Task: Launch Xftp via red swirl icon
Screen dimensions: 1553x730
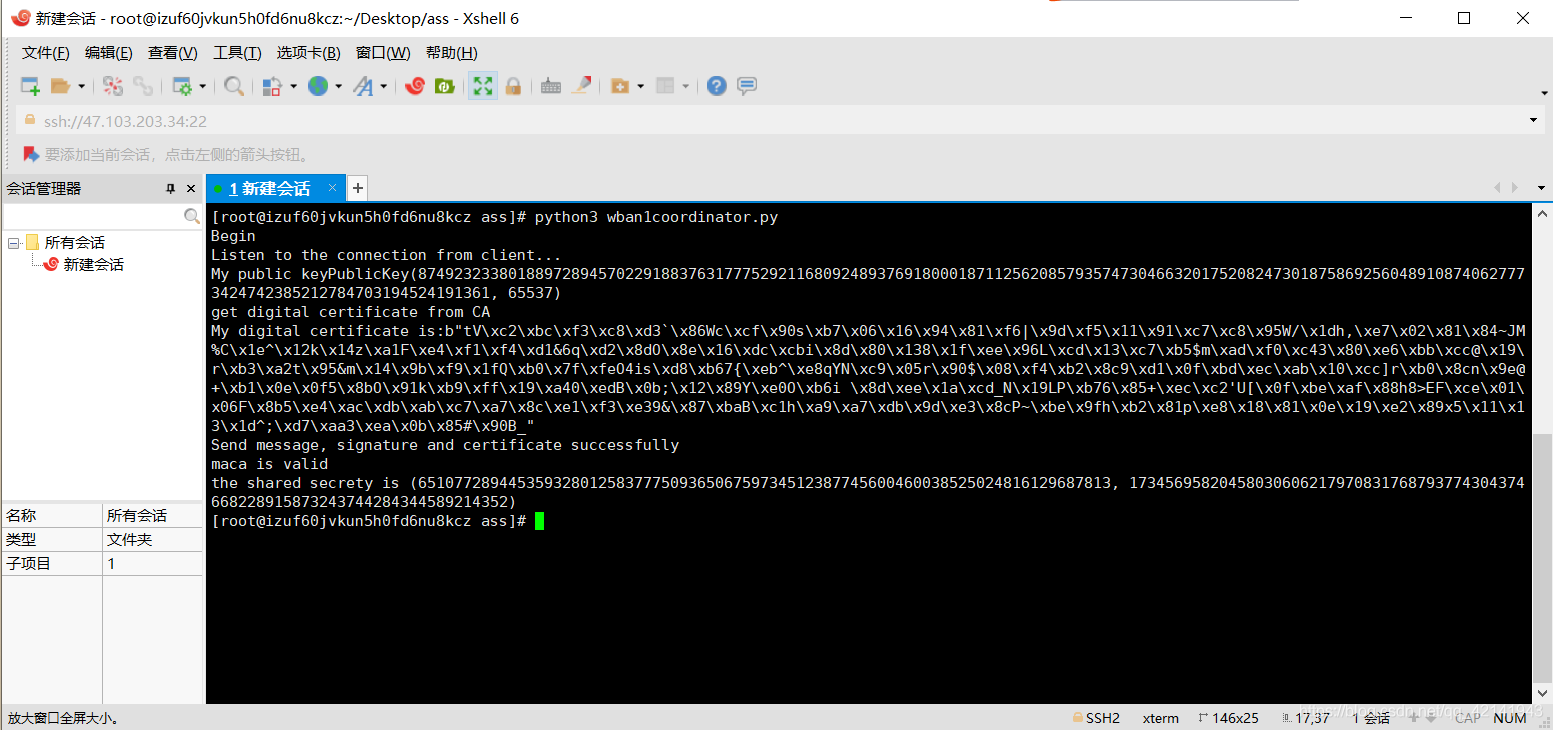Action: [x=415, y=86]
